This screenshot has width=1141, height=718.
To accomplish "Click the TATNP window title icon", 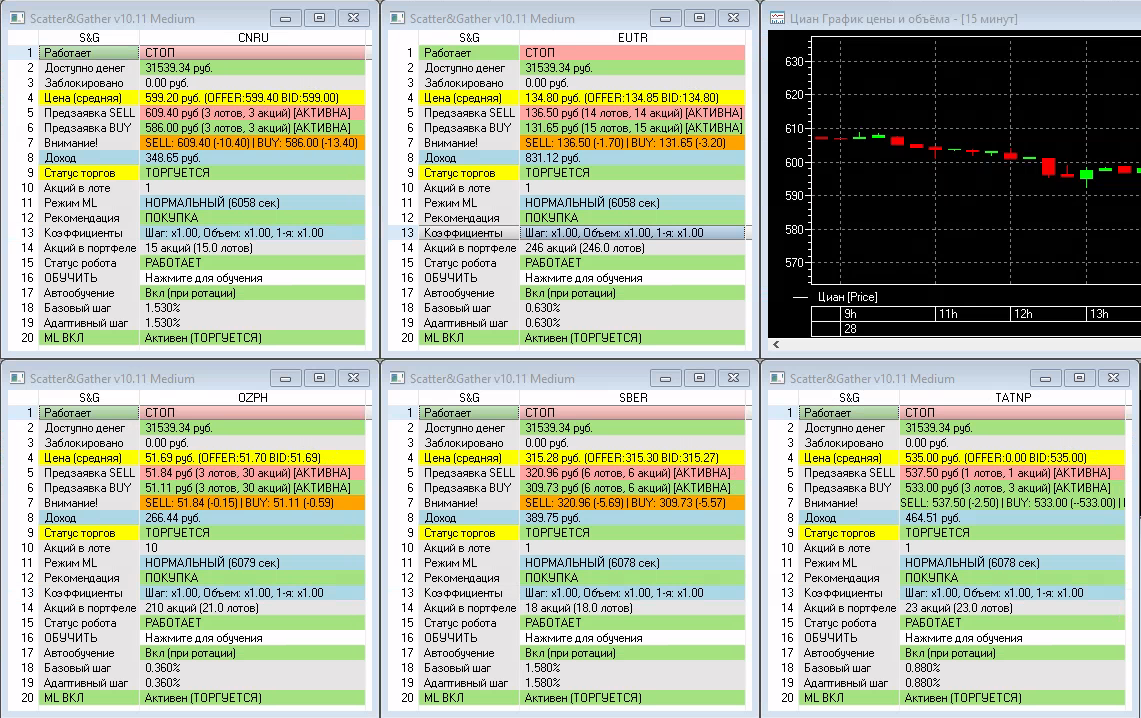I will [x=777, y=378].
